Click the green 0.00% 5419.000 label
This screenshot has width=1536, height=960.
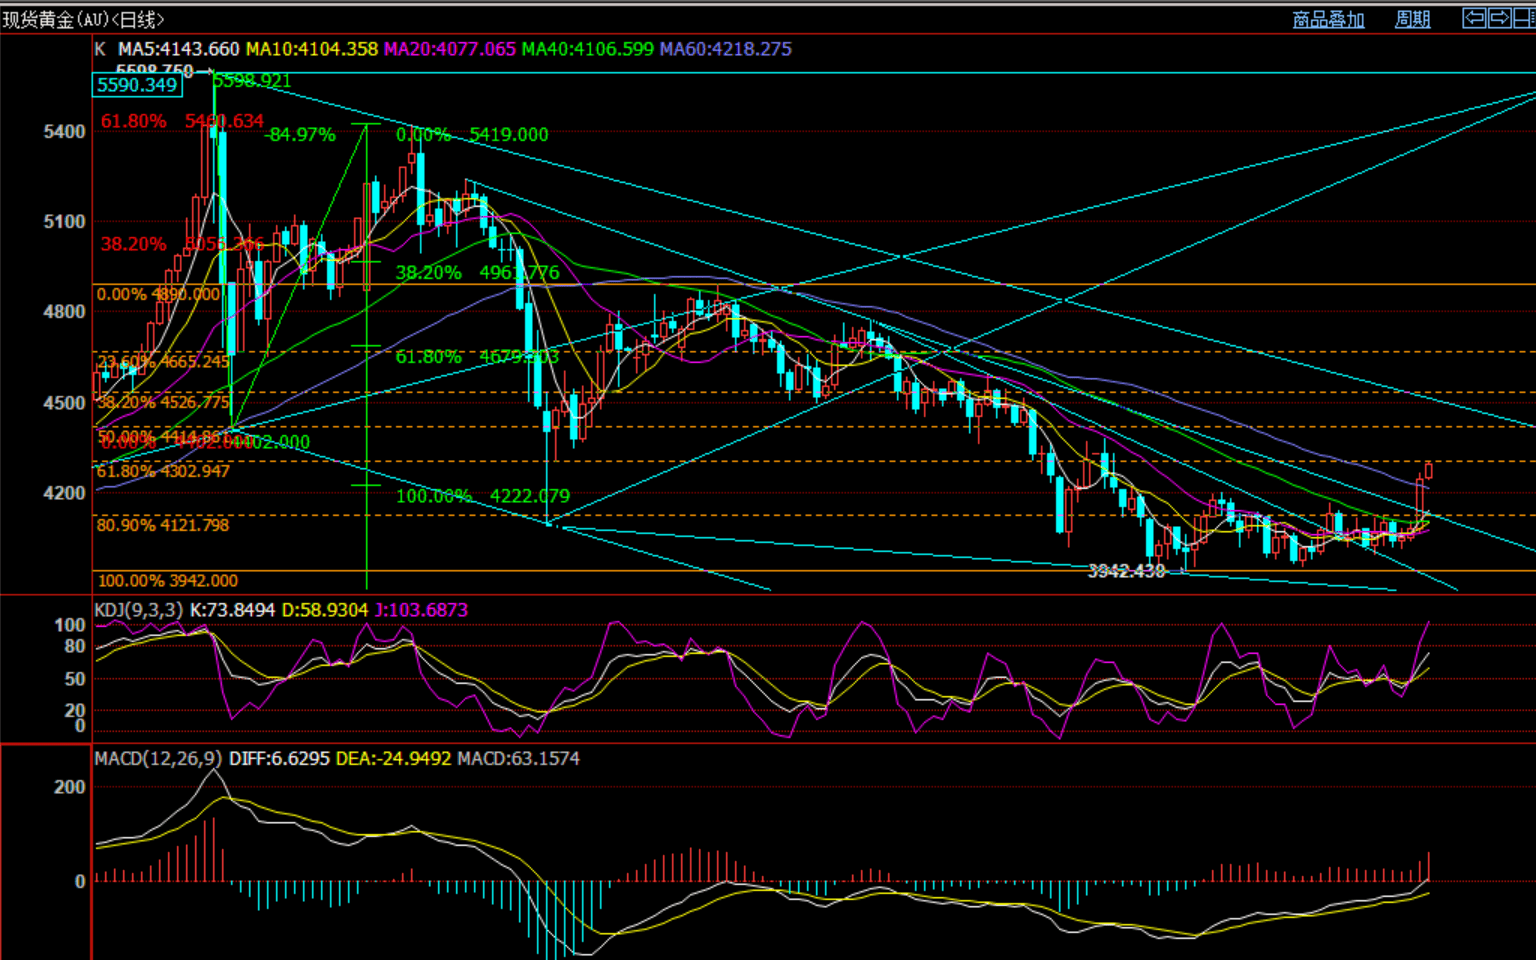click(472, 135)
